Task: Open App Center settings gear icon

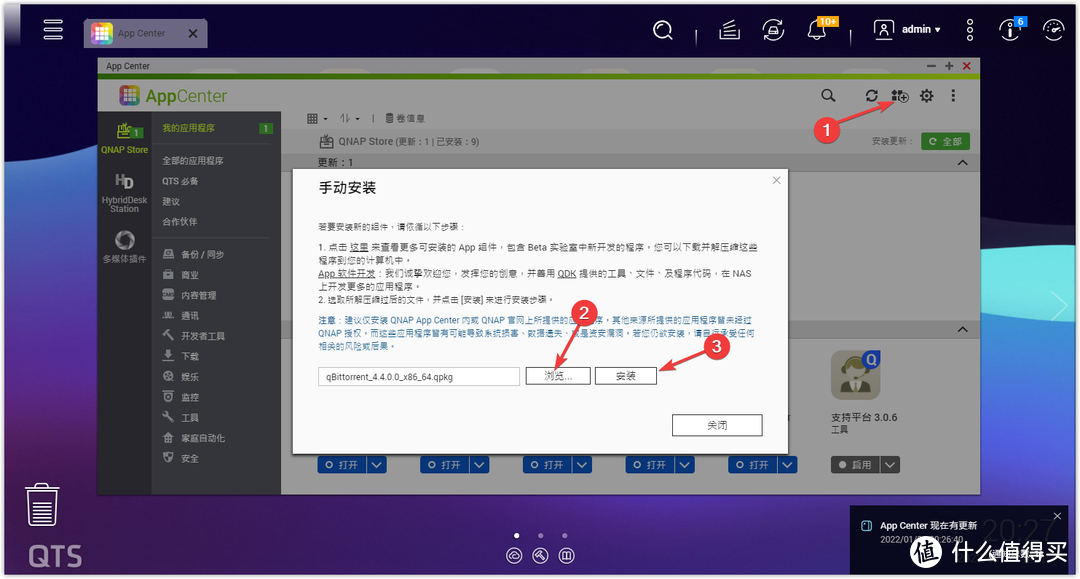Action: pos(926,95)
